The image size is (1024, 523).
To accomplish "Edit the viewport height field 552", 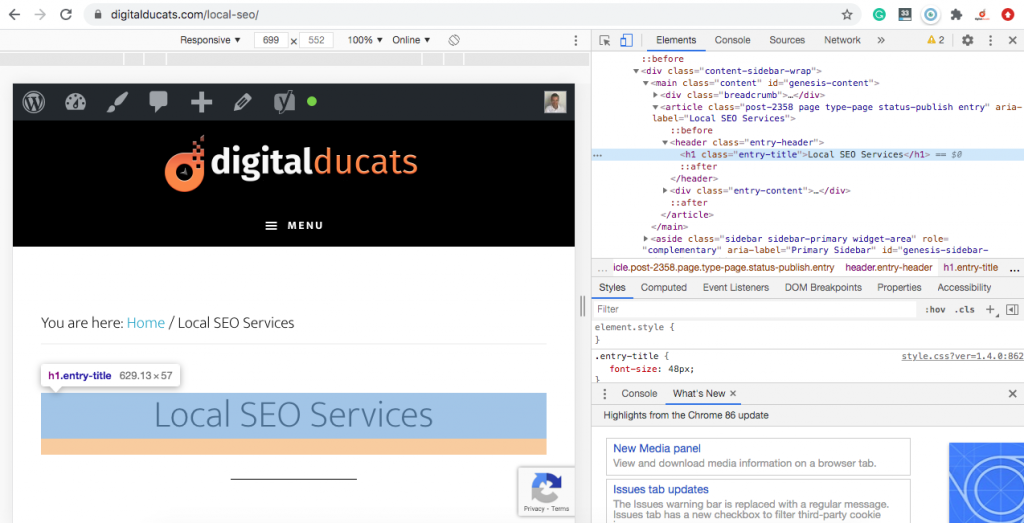I will click(316, 40).
